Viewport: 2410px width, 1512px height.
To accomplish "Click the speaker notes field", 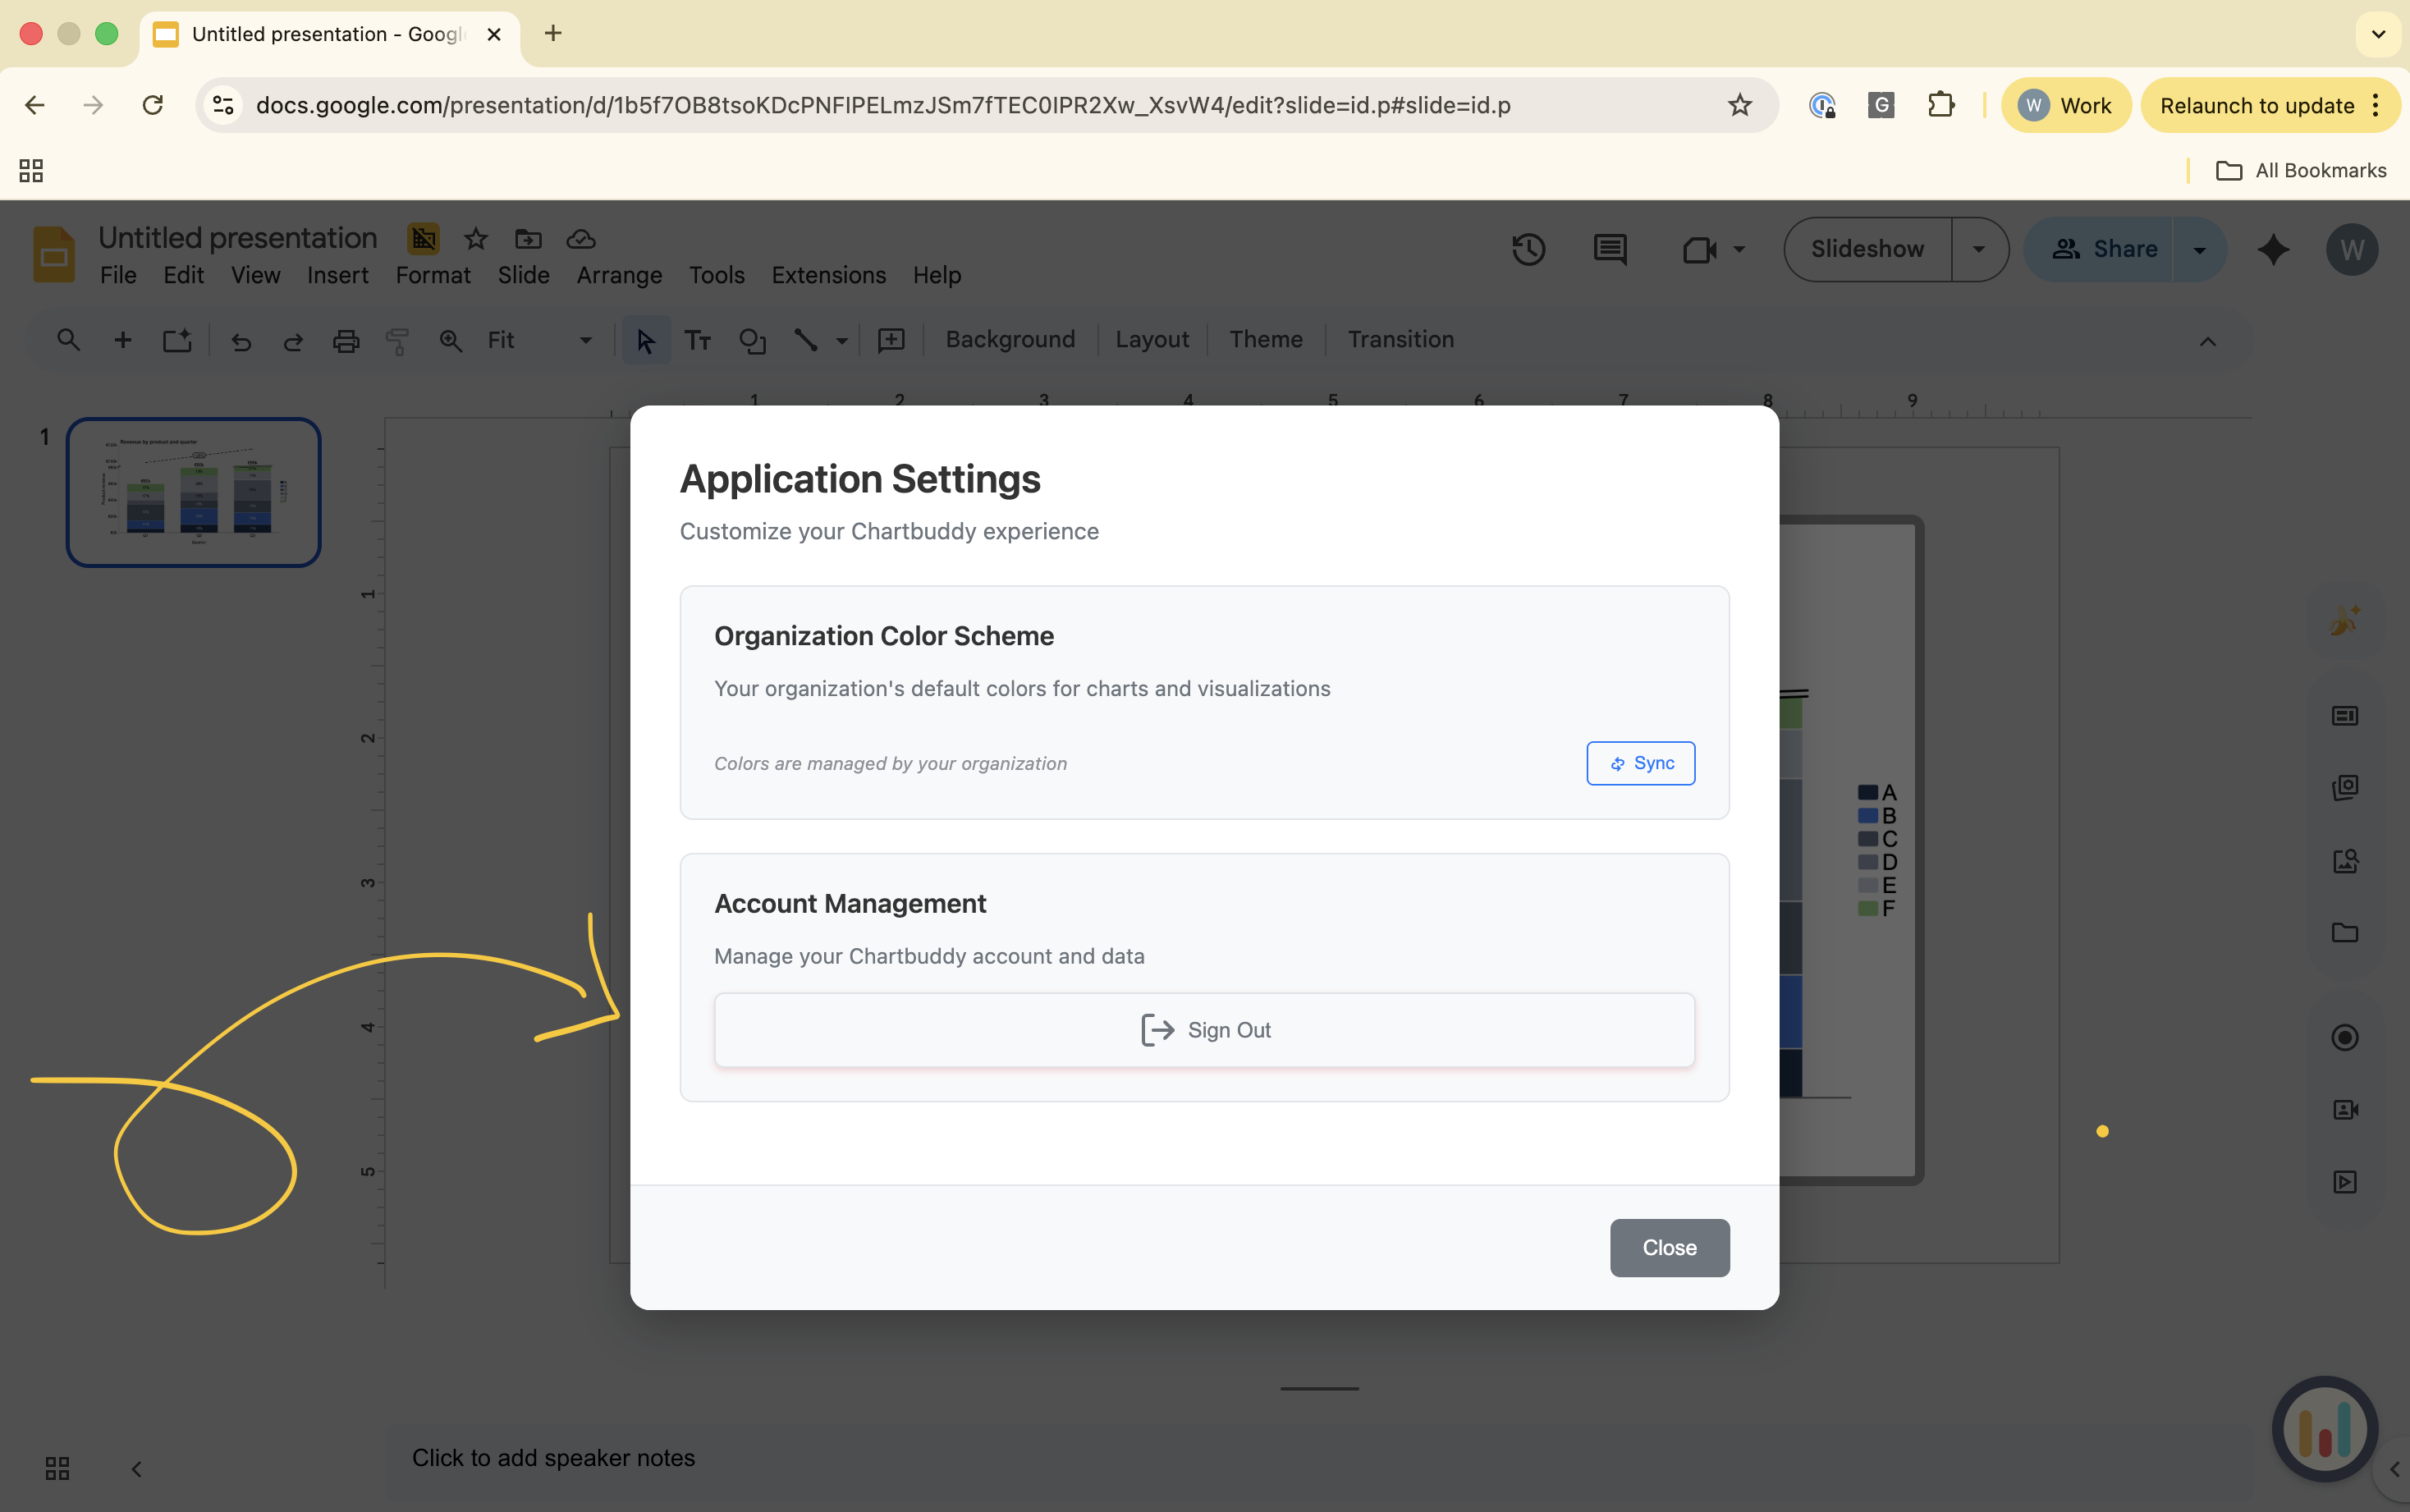I will [x=554, y=1457].
